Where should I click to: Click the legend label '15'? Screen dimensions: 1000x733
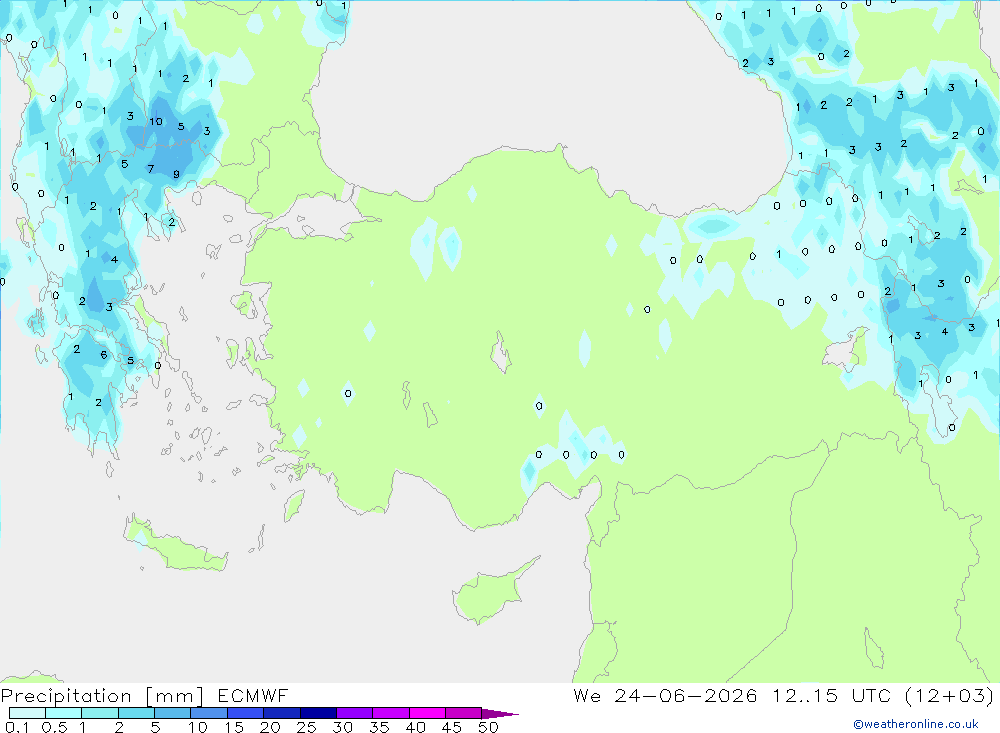coord(234,727)
